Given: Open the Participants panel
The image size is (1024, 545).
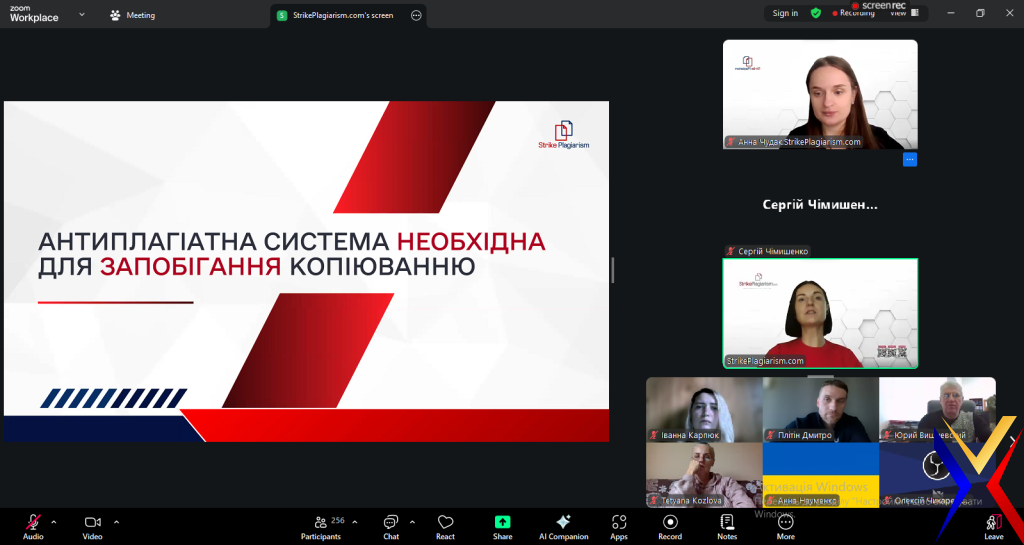Looking at the screenshot, I should point(320,525).
